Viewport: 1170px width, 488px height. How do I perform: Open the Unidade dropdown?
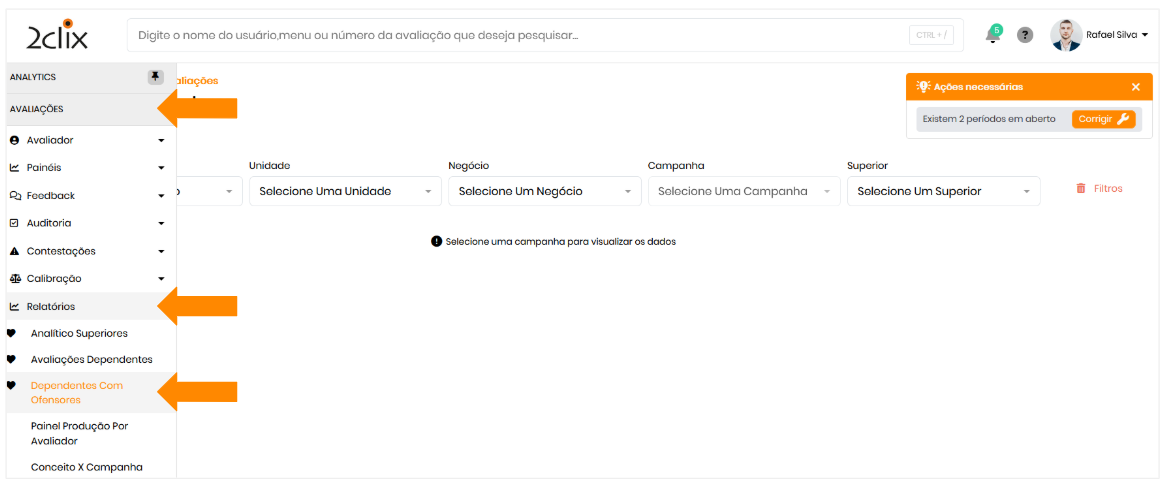[x=345, y=191]
